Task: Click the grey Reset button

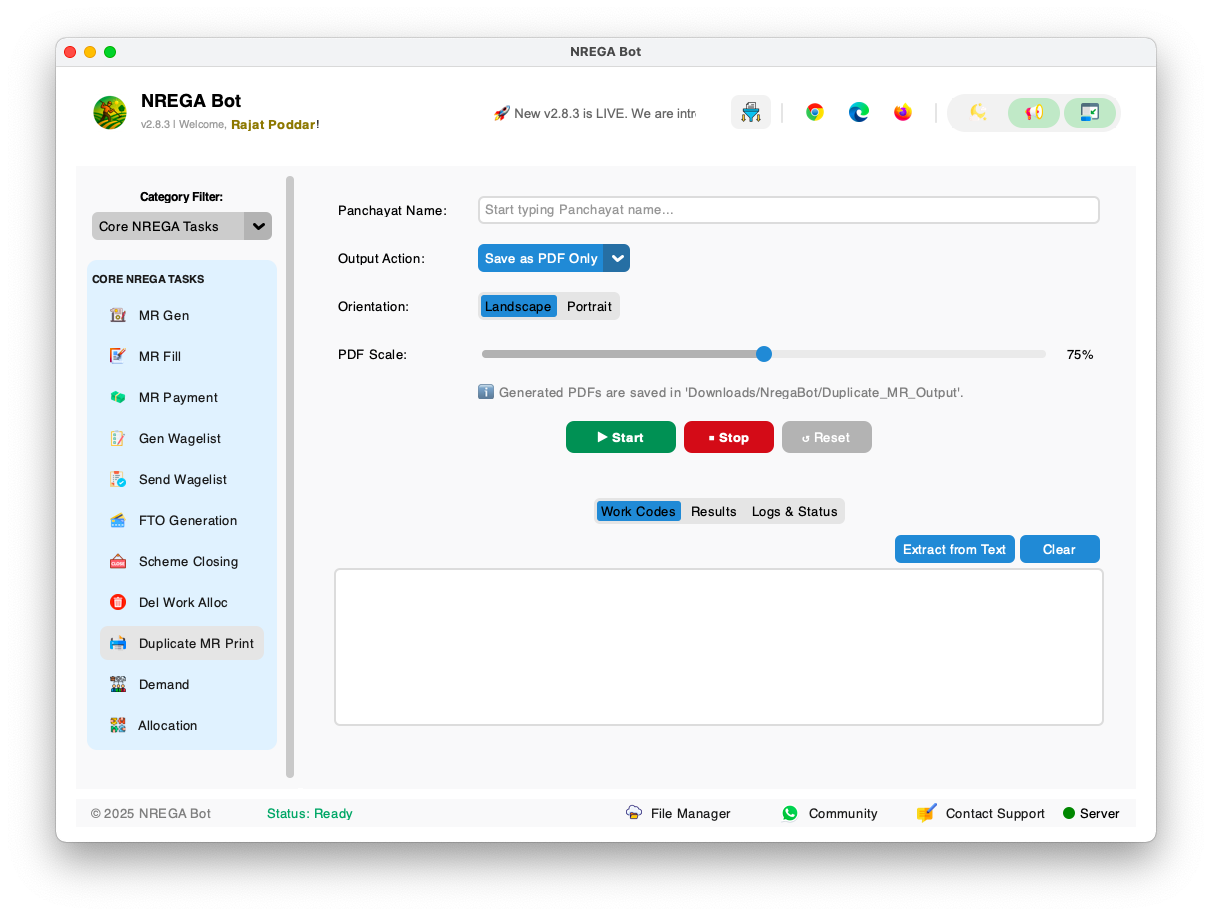Action: (x=827, y=437)
